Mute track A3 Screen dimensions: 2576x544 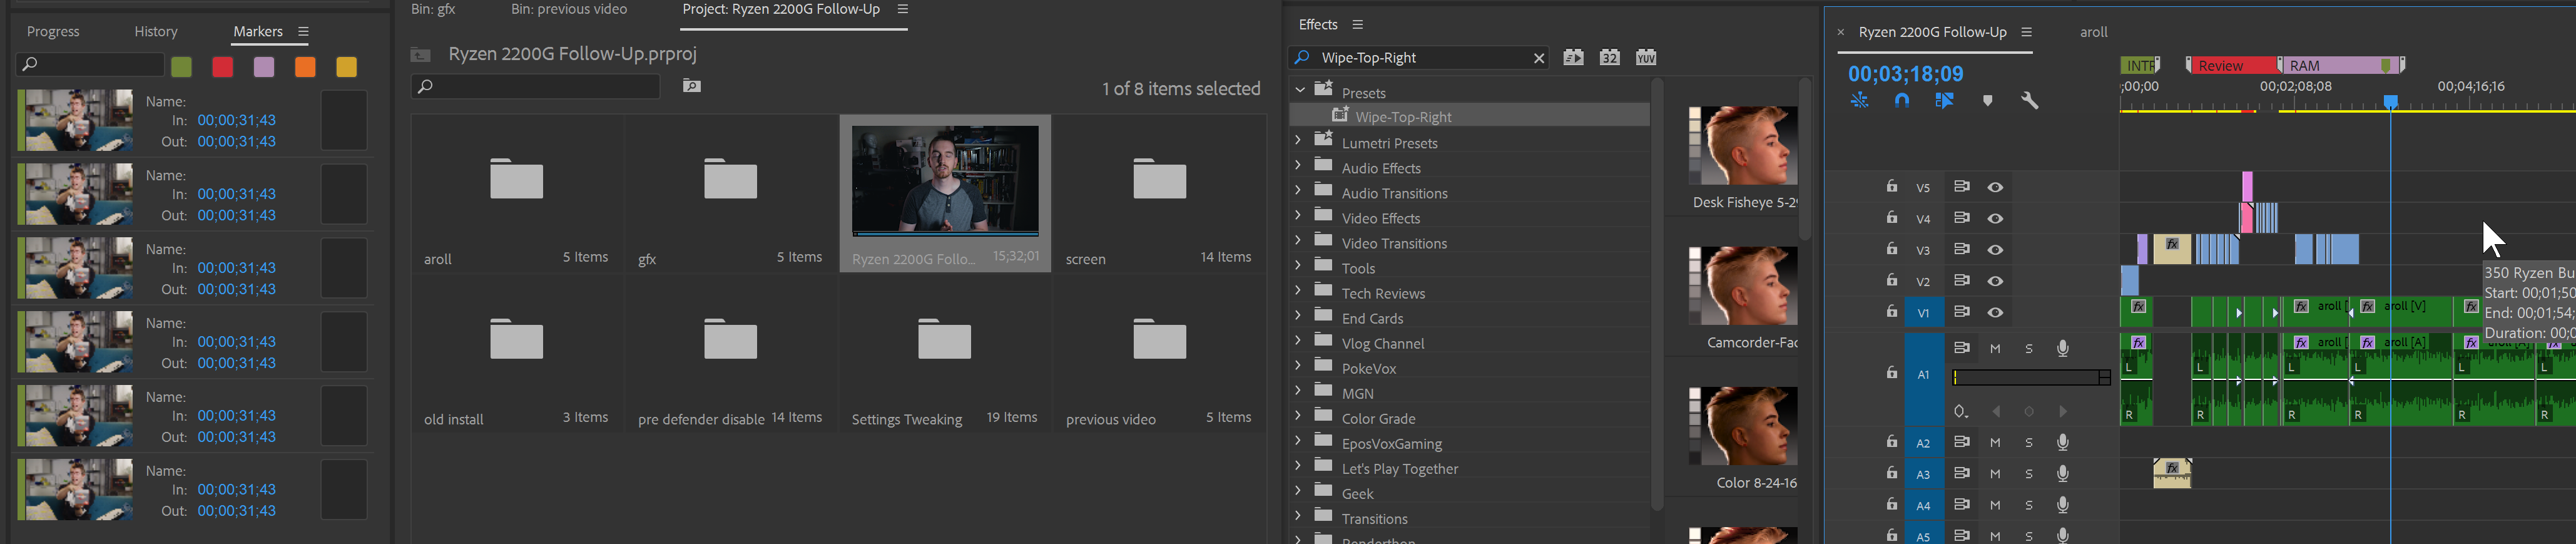(x=1995, y=474)
